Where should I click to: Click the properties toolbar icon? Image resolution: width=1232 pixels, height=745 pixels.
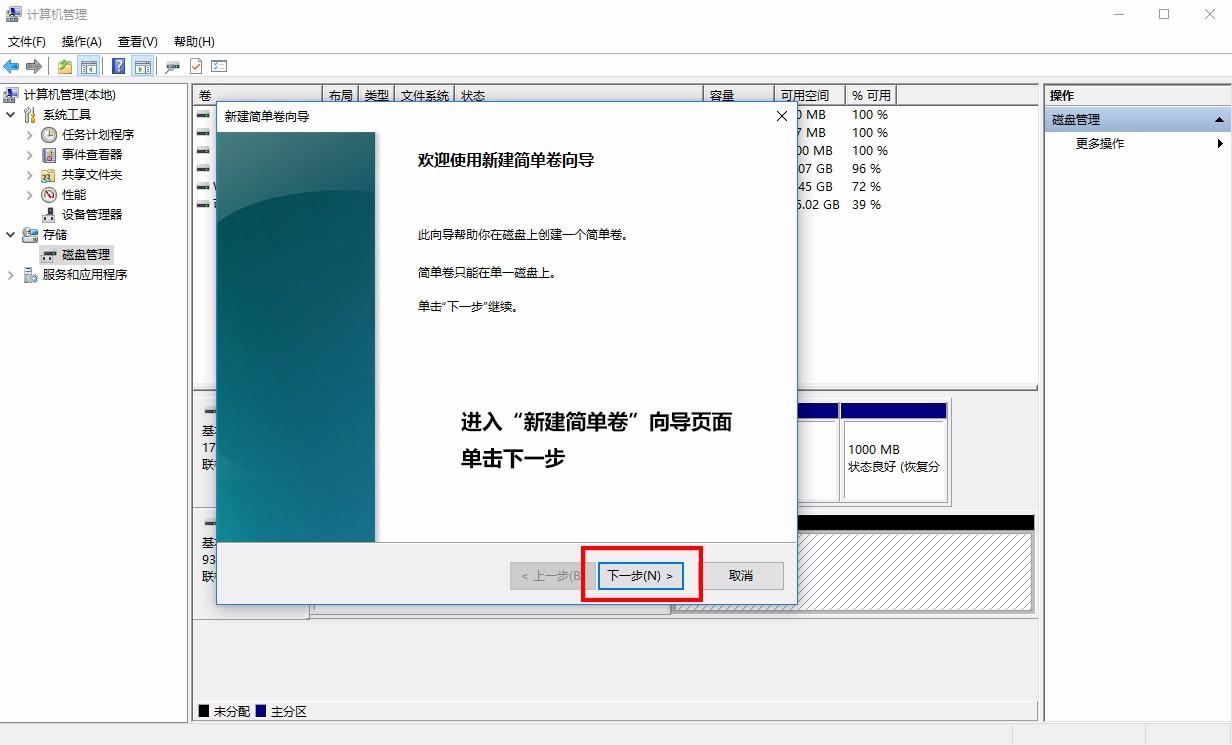[197, 65]
